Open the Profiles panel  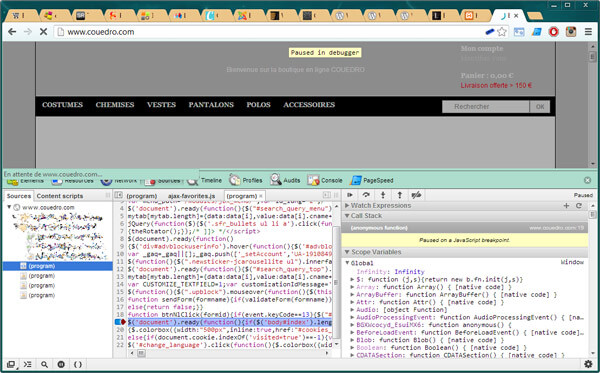pyautogui.click(x=246, y=180)
